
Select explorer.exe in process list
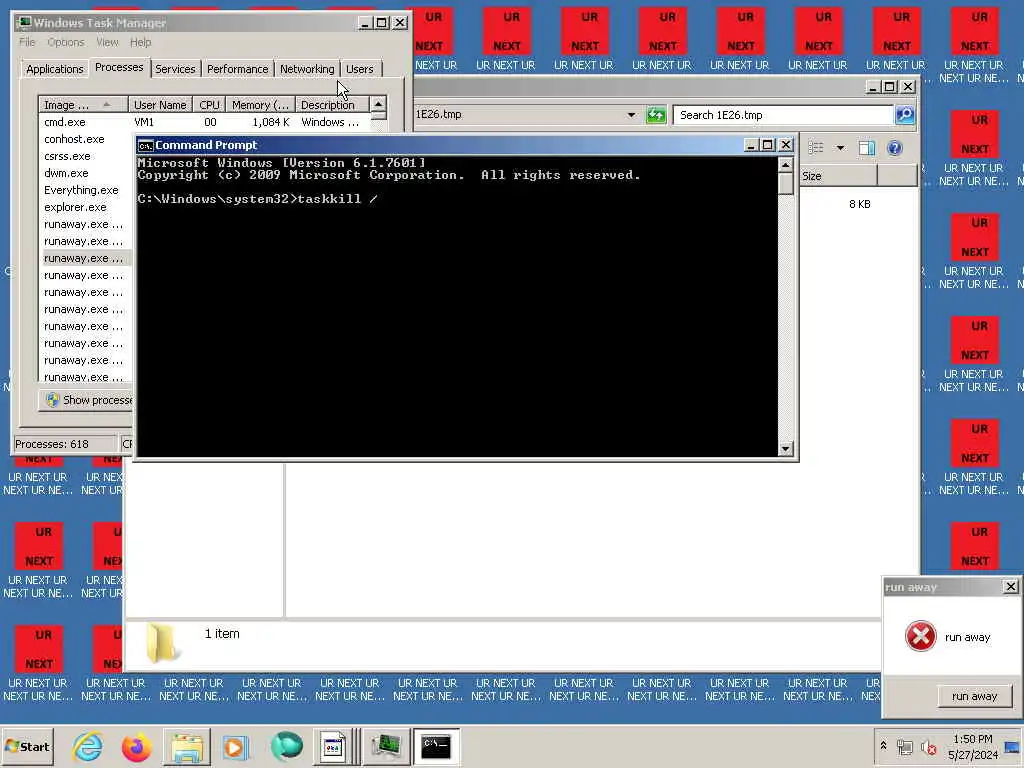[x=75, y=207]
